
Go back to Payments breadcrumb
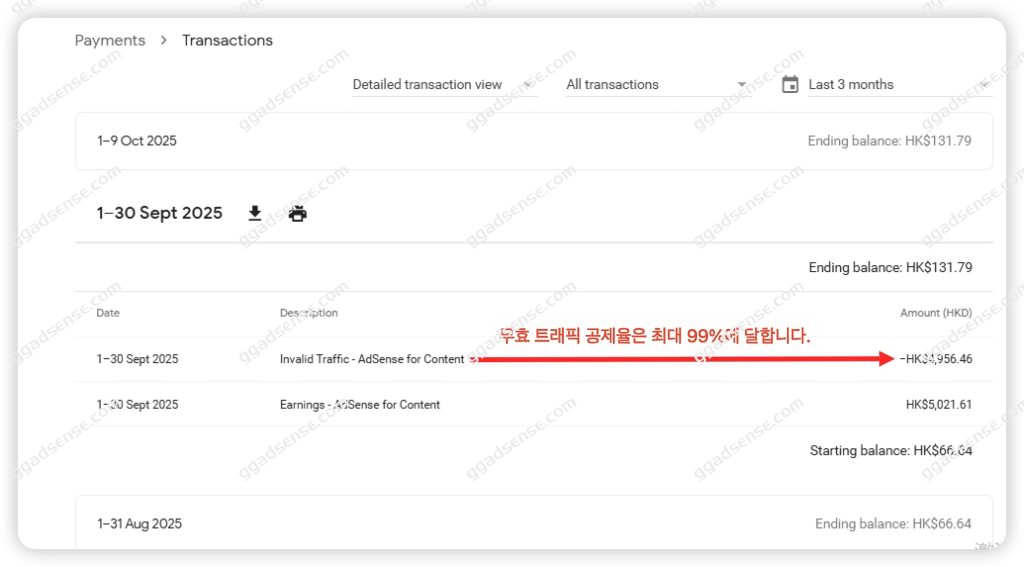tap(110, 40)
